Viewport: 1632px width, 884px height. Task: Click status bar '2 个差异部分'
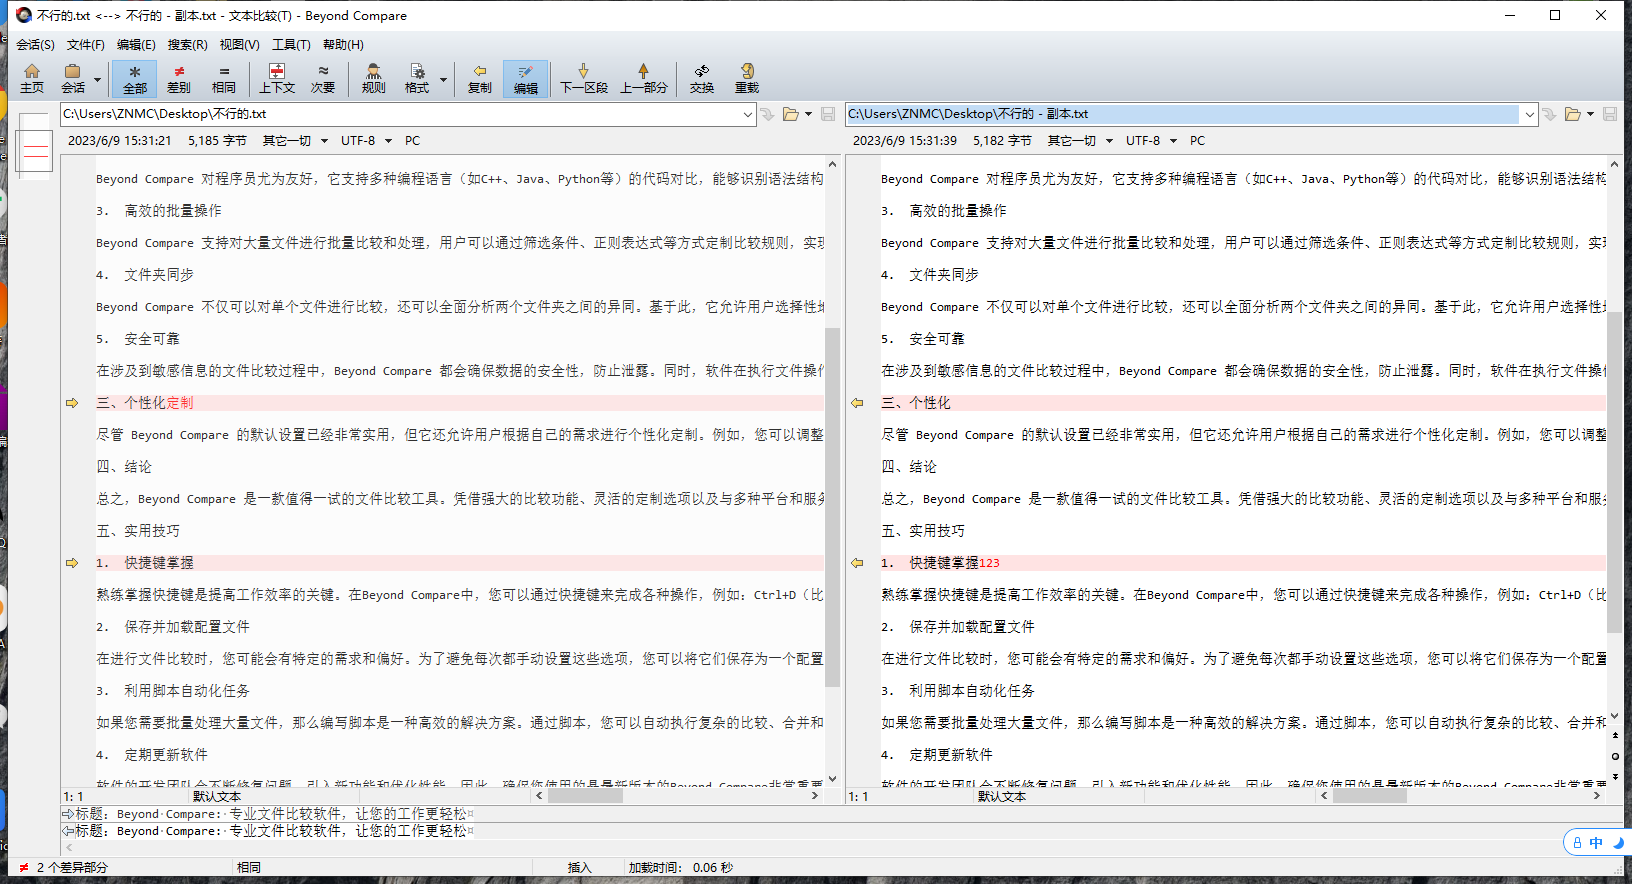coord(72,867)
